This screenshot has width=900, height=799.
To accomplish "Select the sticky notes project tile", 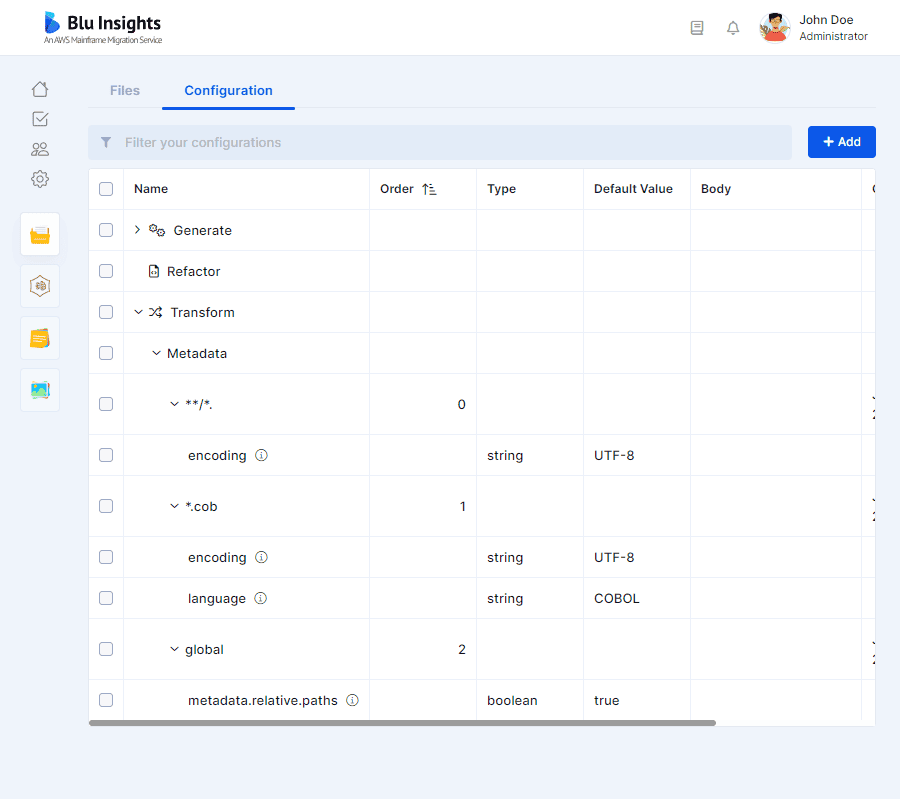I will coord(40,338).
